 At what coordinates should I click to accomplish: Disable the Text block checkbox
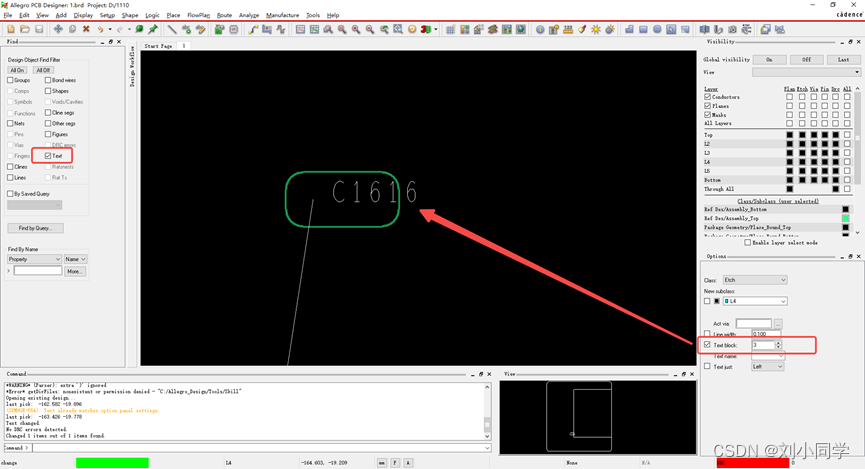click(x=707, y=345)
